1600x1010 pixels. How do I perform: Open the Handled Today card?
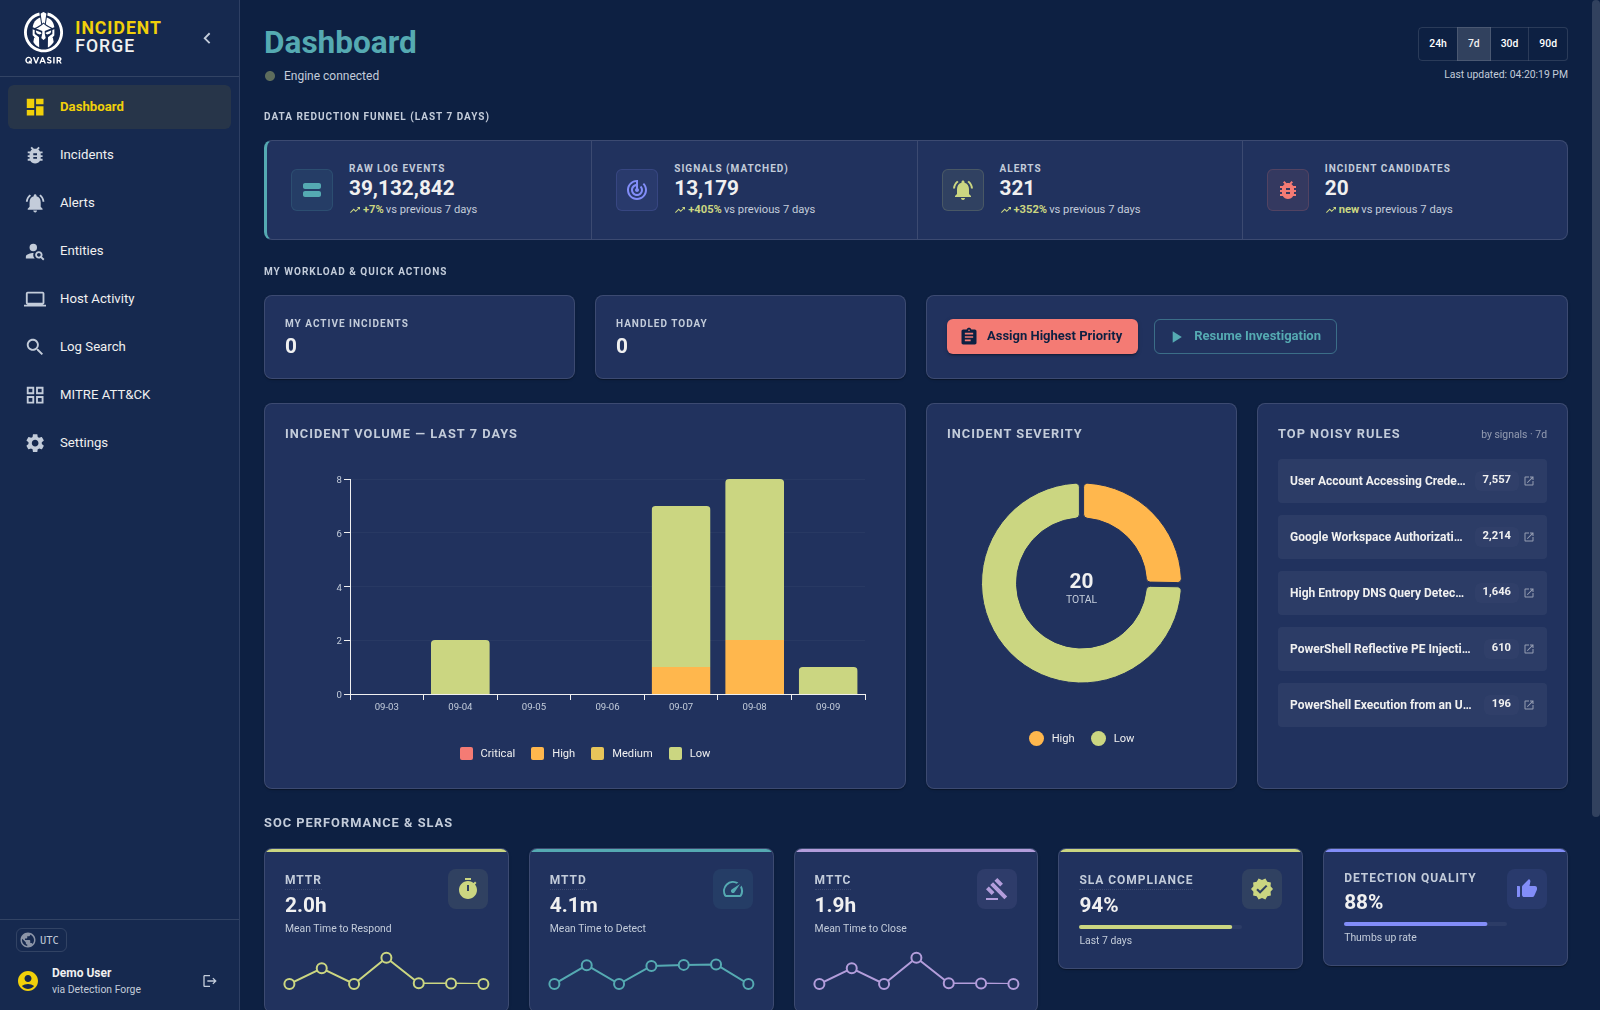(x=750, y=337)
